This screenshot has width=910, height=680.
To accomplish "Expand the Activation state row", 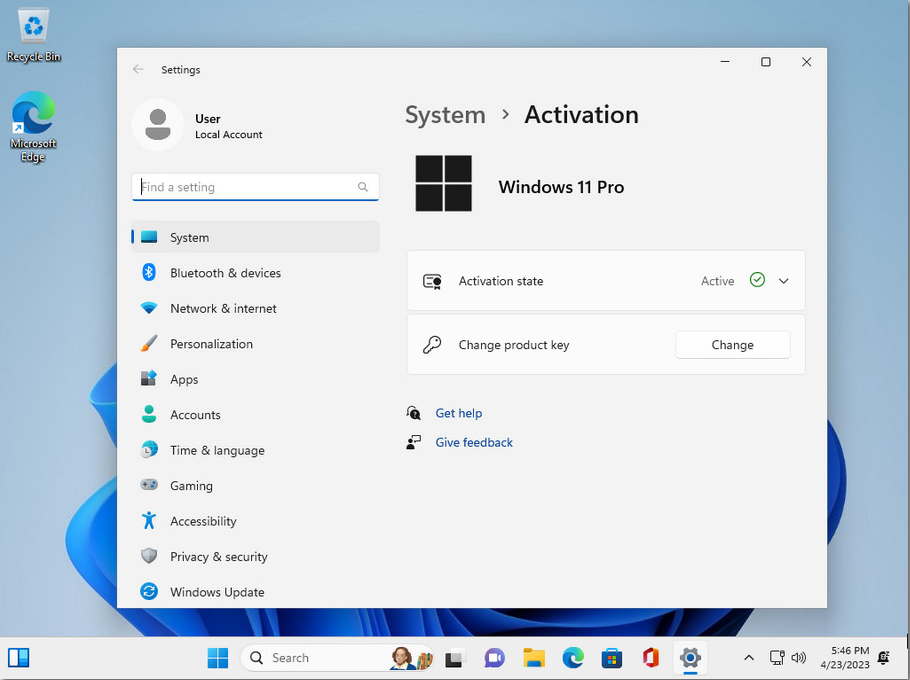I will coord(606,281).
